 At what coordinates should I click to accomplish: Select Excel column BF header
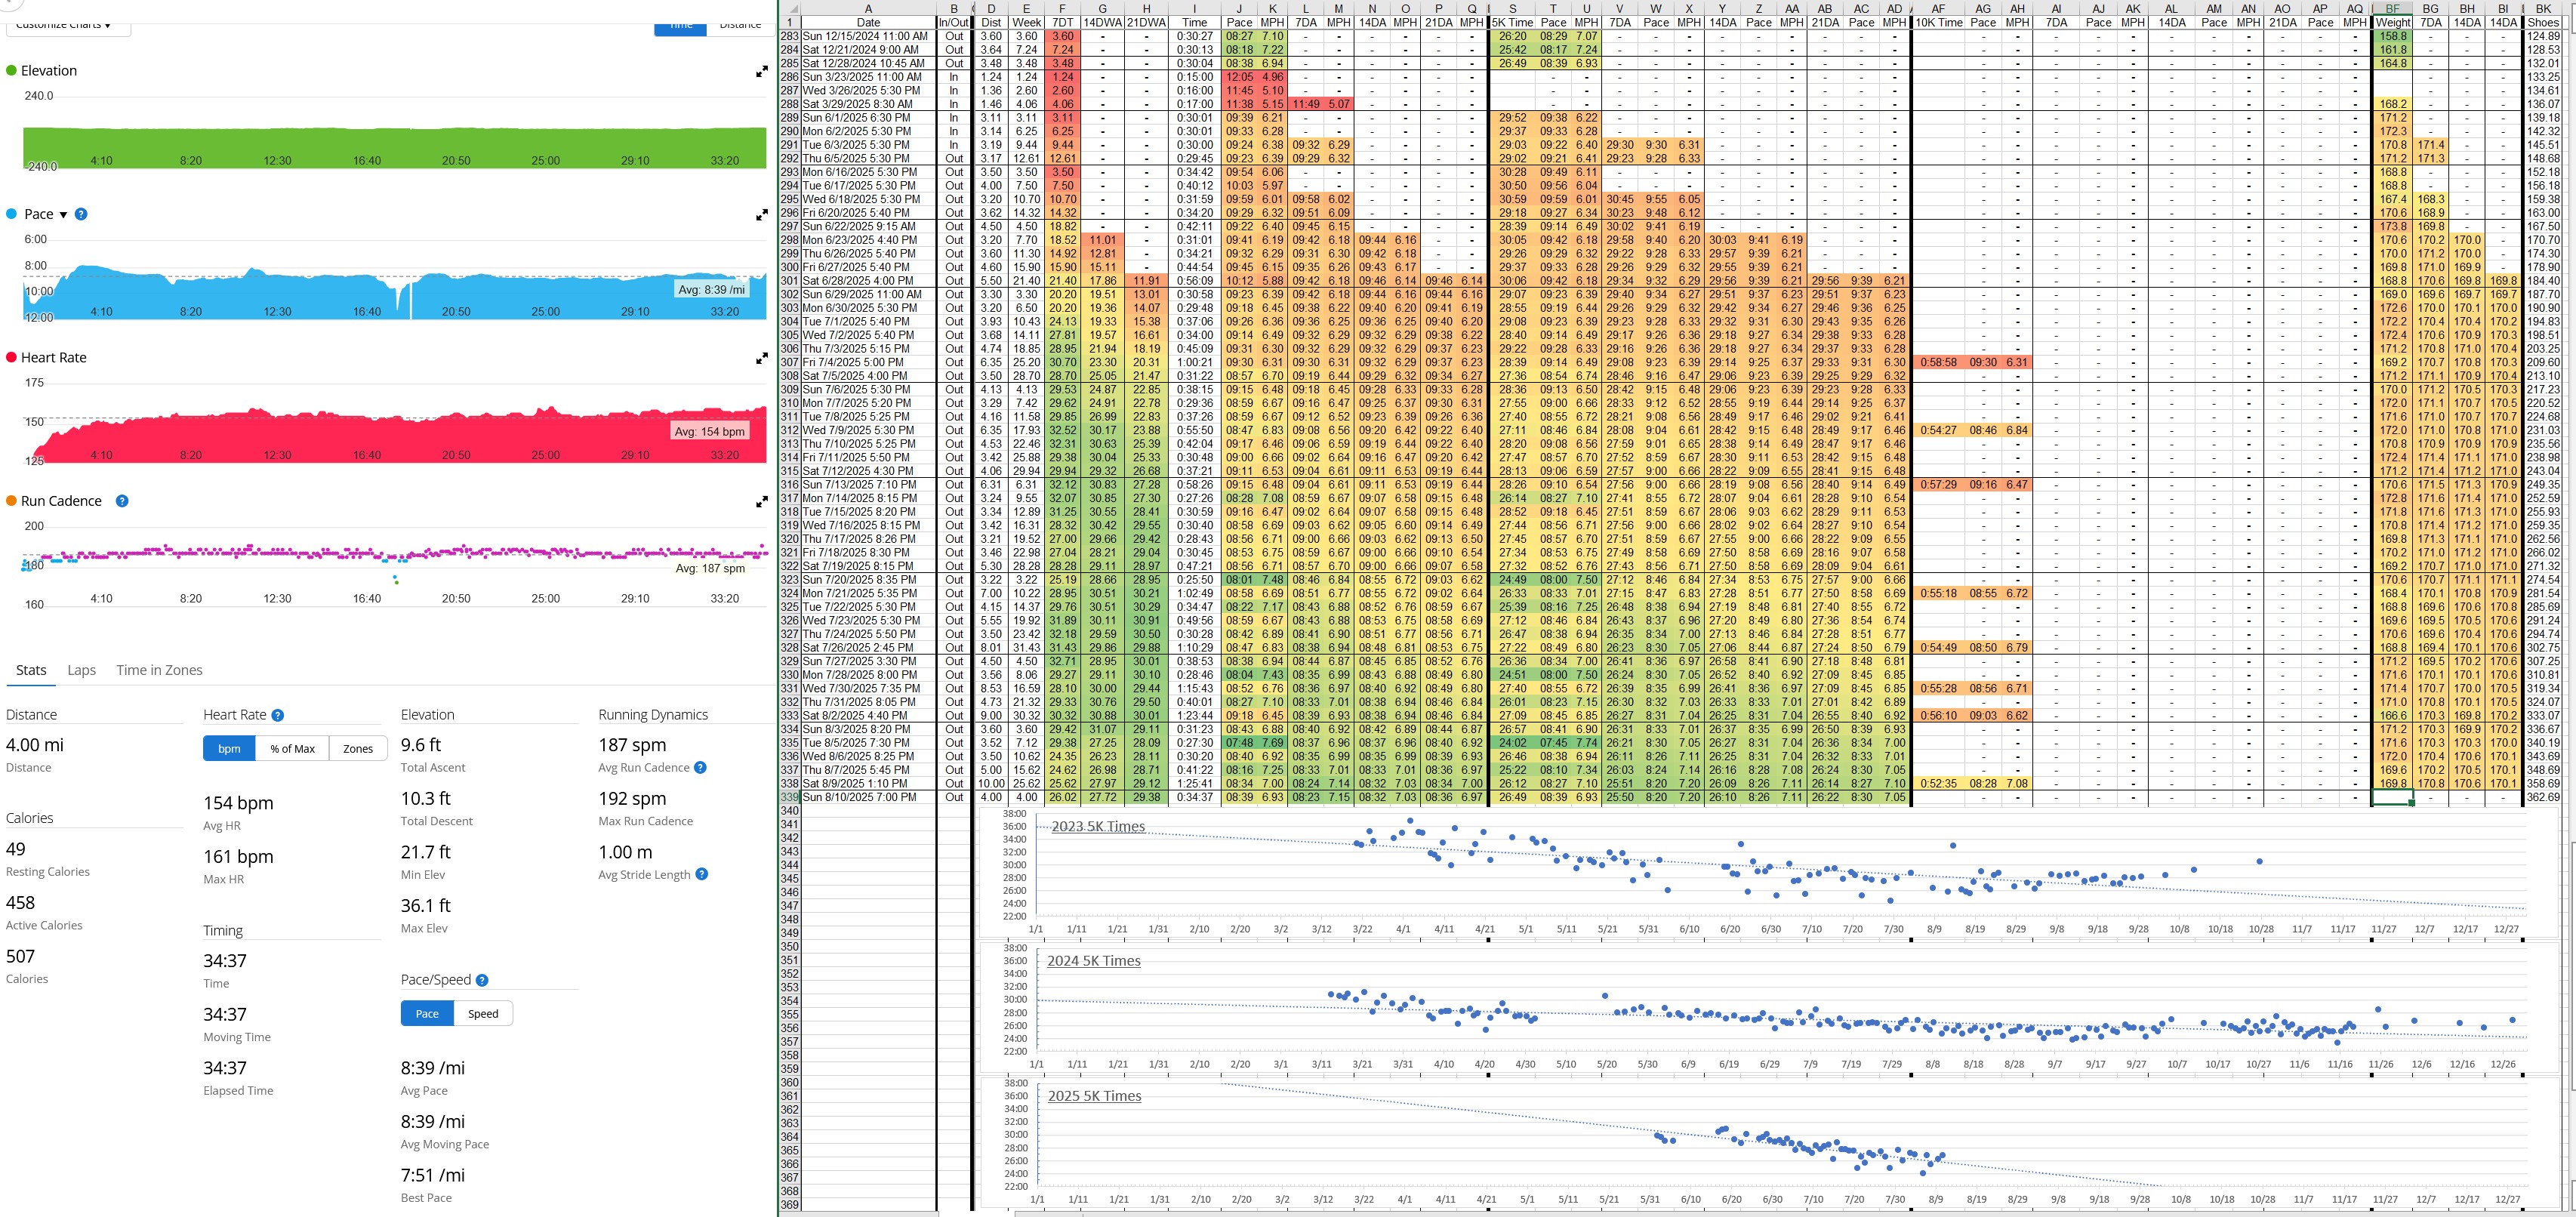(x=2392, y=9)
